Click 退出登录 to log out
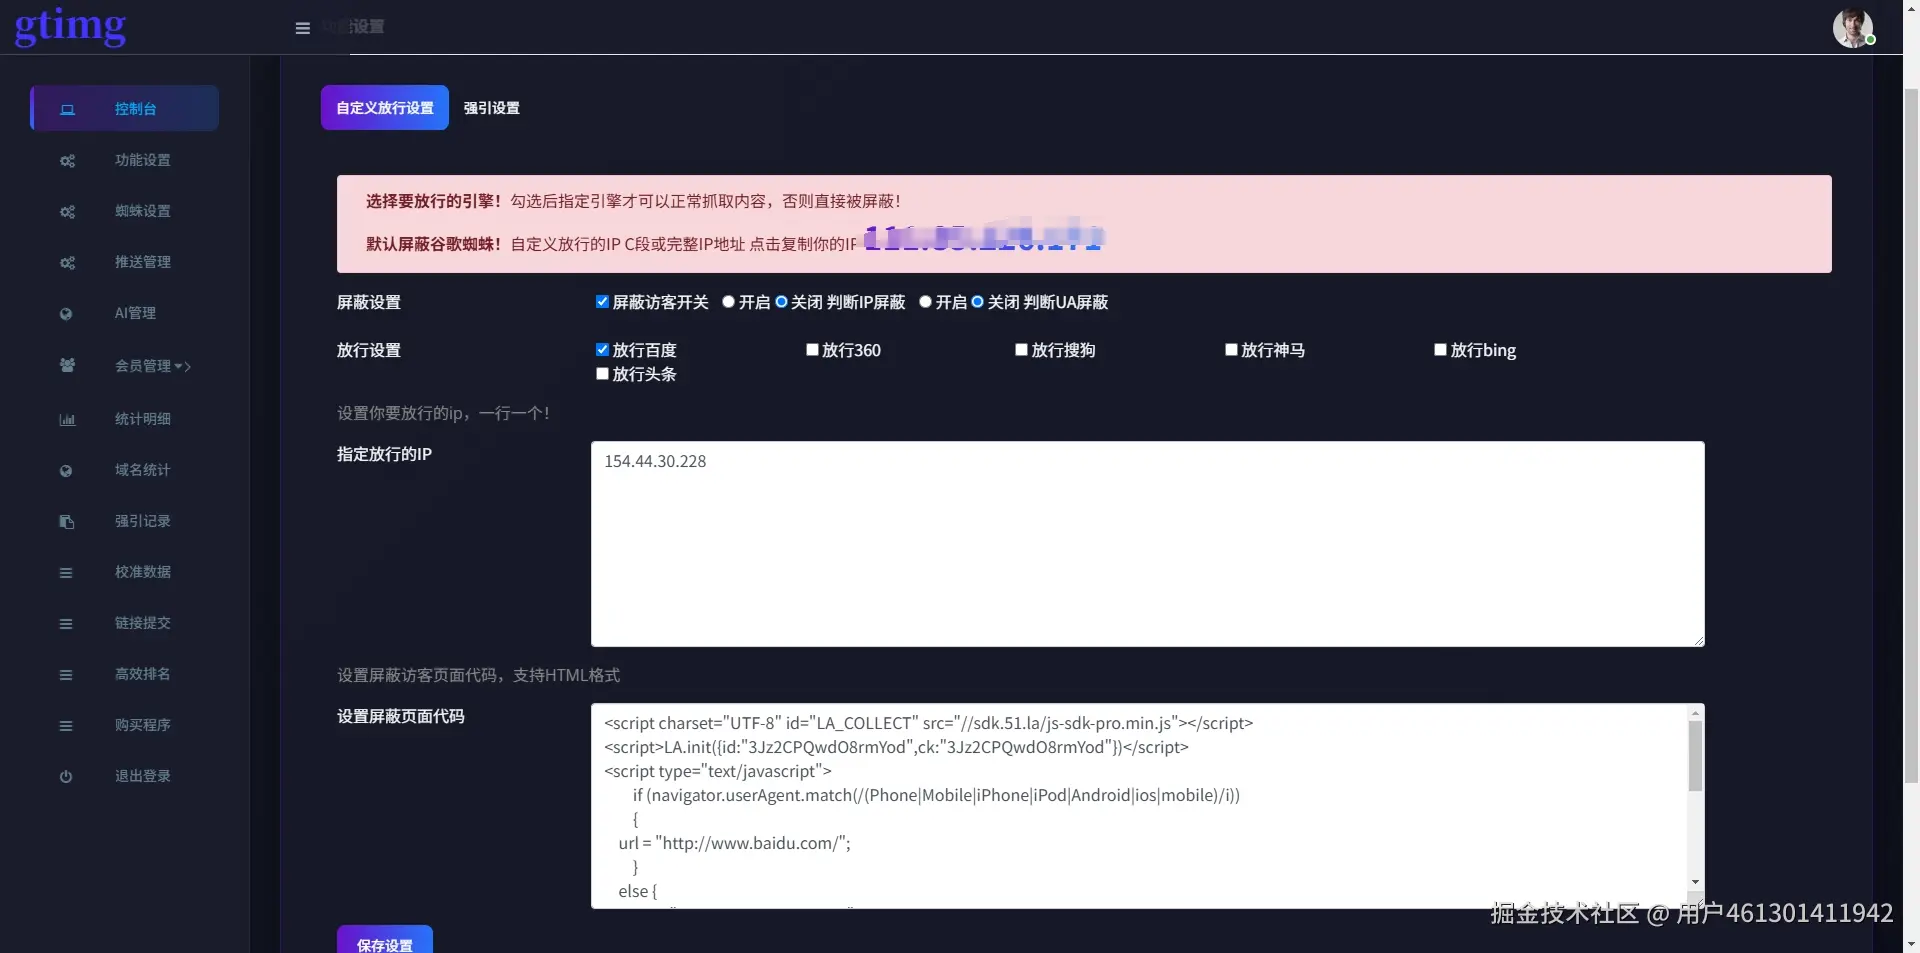The width and height of the screenshot is (1920, 953). pyautogui.click(x=142, y=776)
